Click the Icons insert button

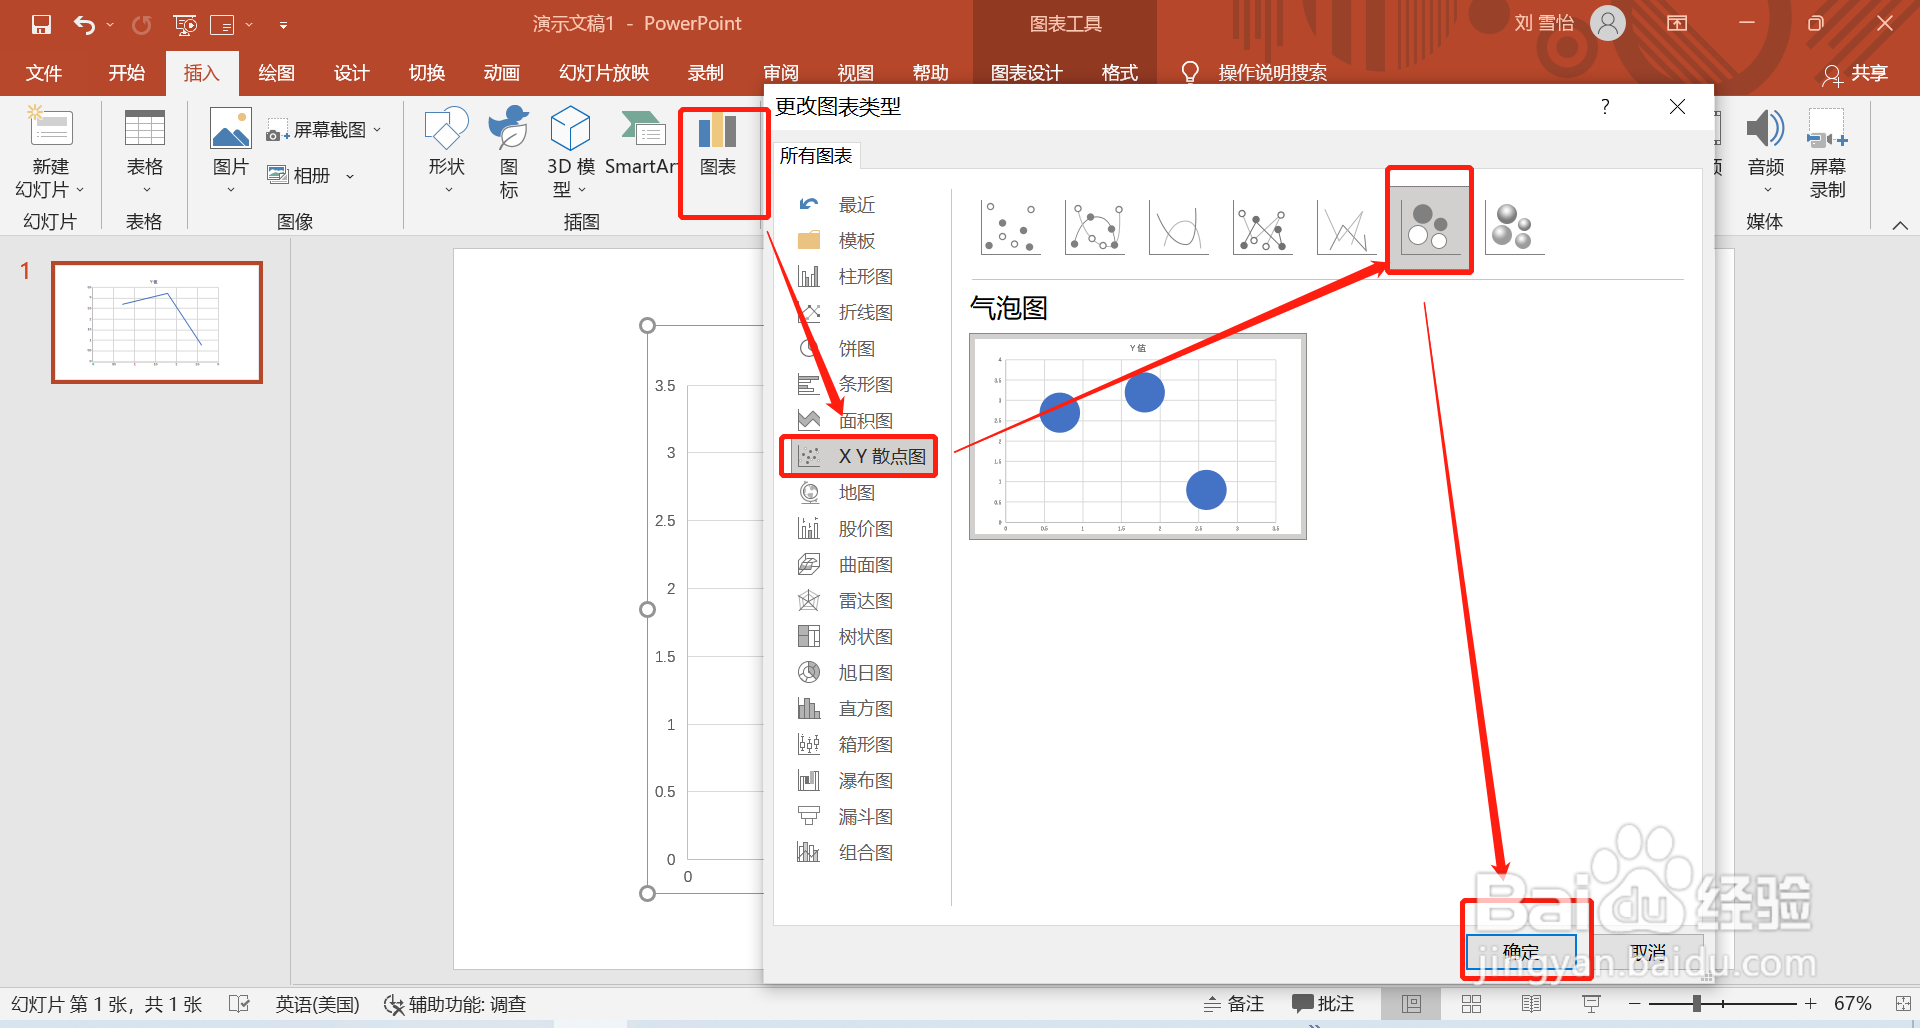pos(508,151)
